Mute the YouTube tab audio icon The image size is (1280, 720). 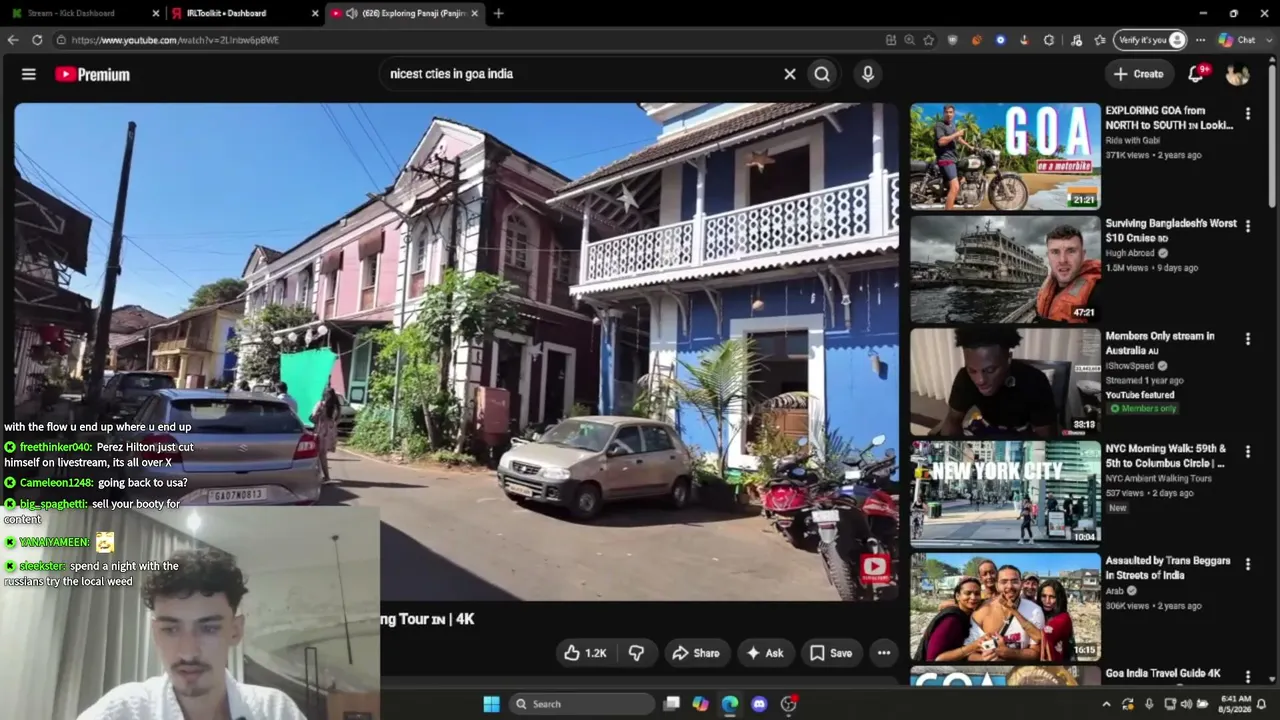tap(352, 13)
